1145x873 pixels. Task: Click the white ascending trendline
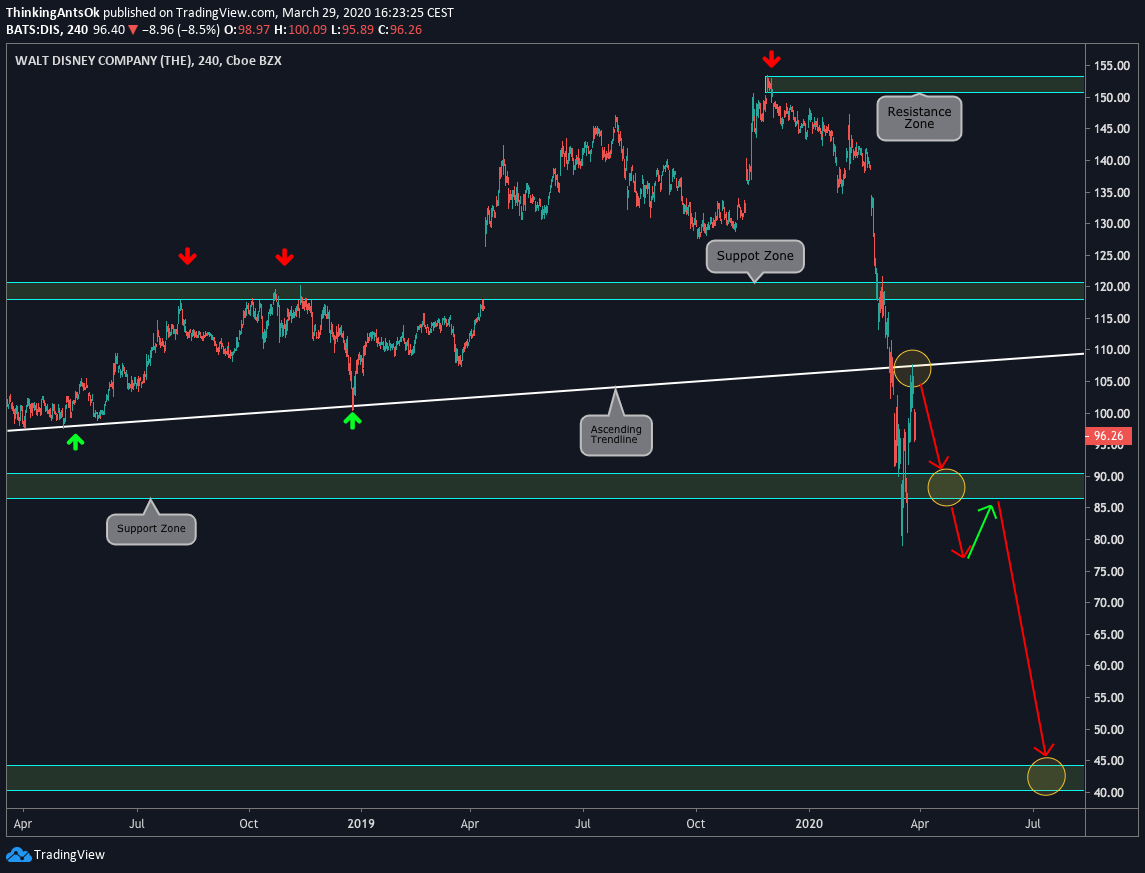tap(545, 392)
